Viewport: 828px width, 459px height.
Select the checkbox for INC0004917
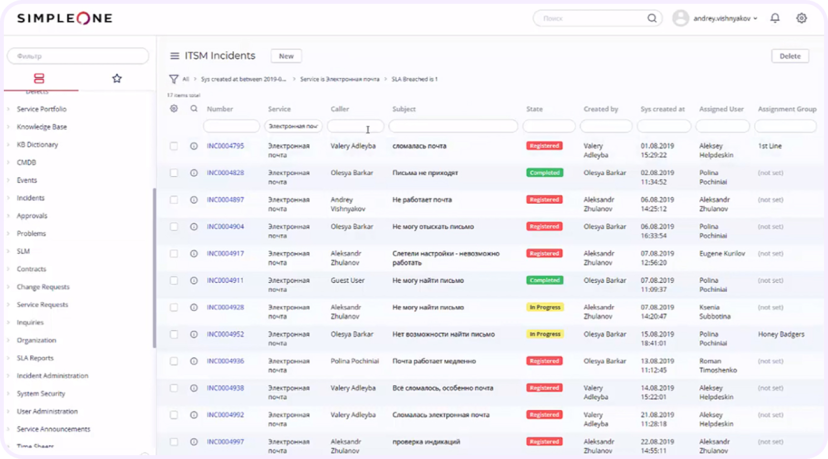[174, 254]
